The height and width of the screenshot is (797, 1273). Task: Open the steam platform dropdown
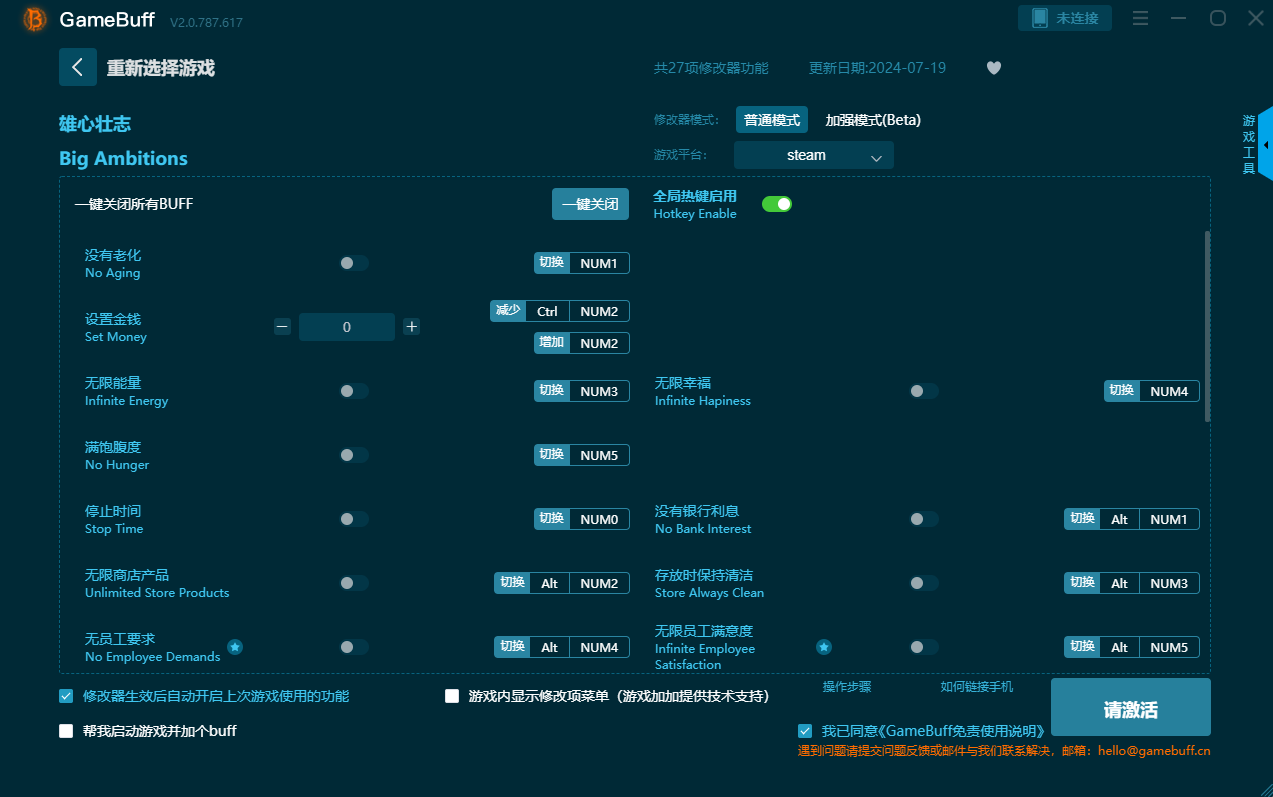tap(814, 155)
